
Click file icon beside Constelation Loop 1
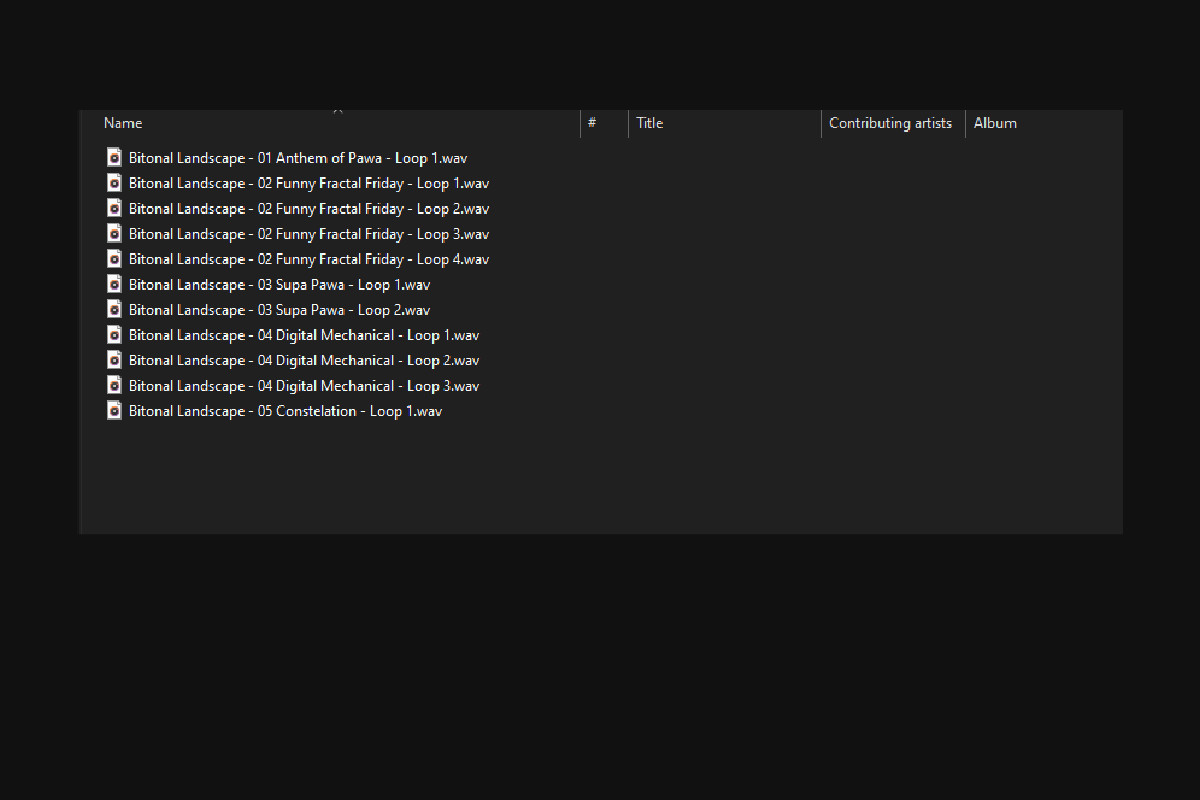[114, 411]
